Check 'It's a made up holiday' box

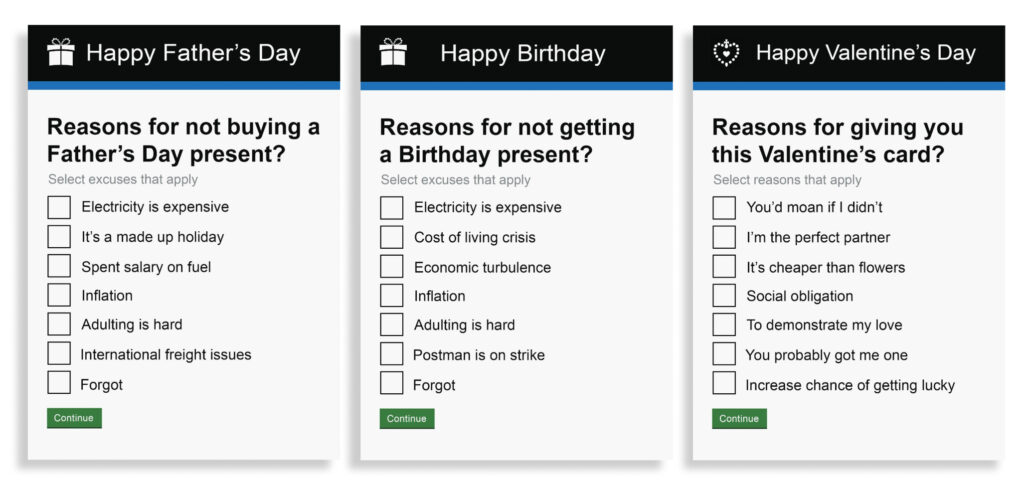click(59, 237)
